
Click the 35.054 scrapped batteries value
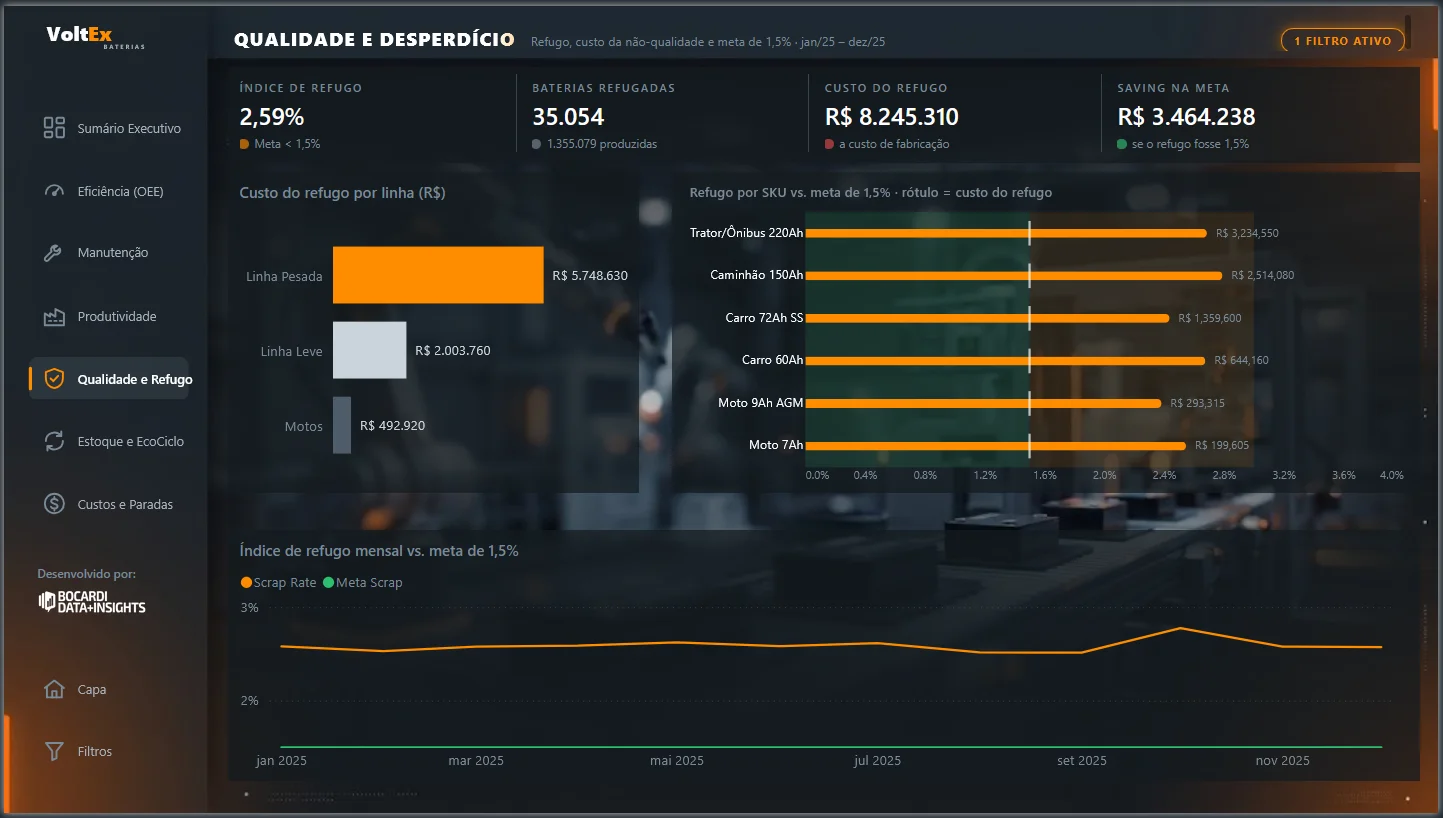click(568, 117)
